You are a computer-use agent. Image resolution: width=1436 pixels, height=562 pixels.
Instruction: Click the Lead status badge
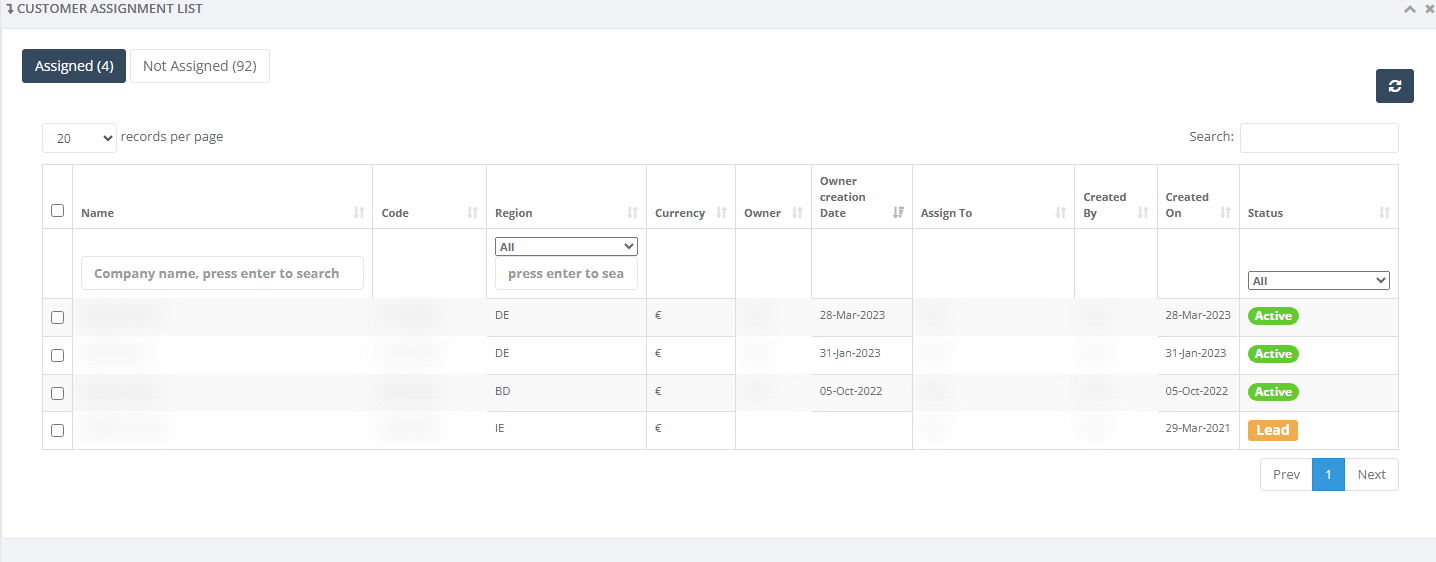1272,430
